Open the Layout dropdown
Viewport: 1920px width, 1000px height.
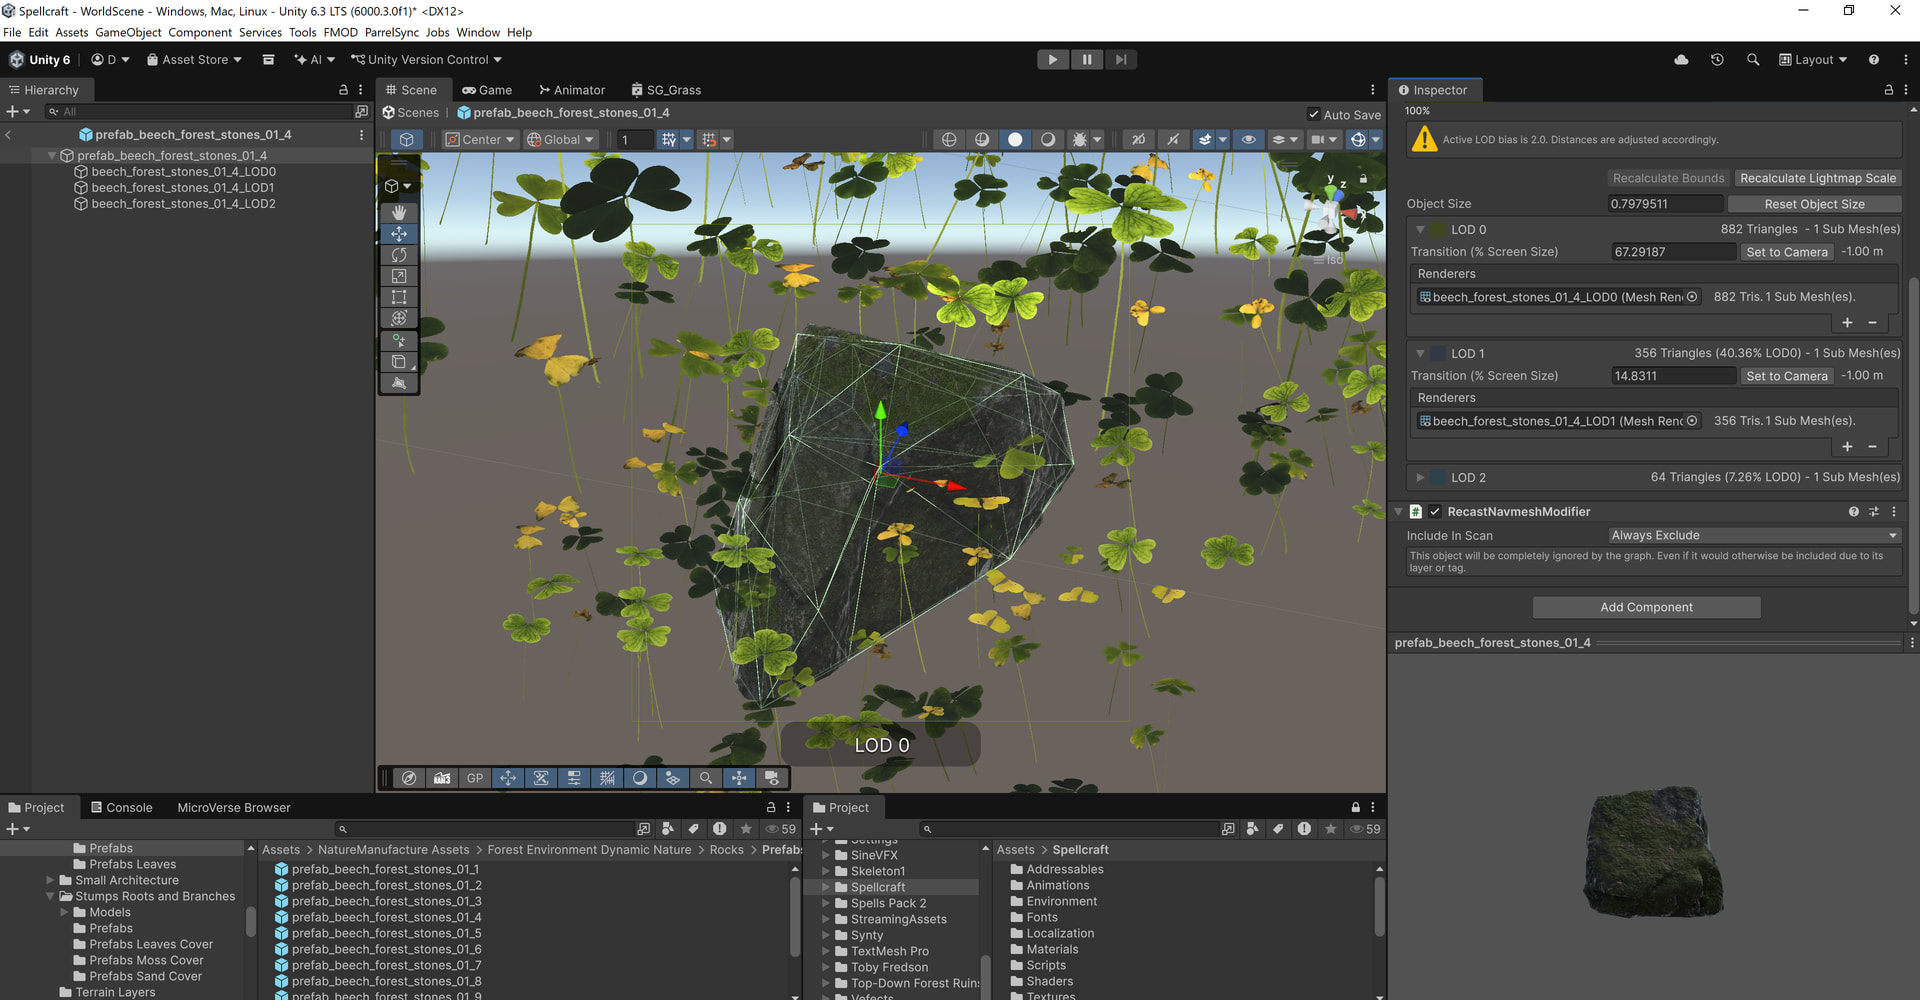tap(1813, 60)
